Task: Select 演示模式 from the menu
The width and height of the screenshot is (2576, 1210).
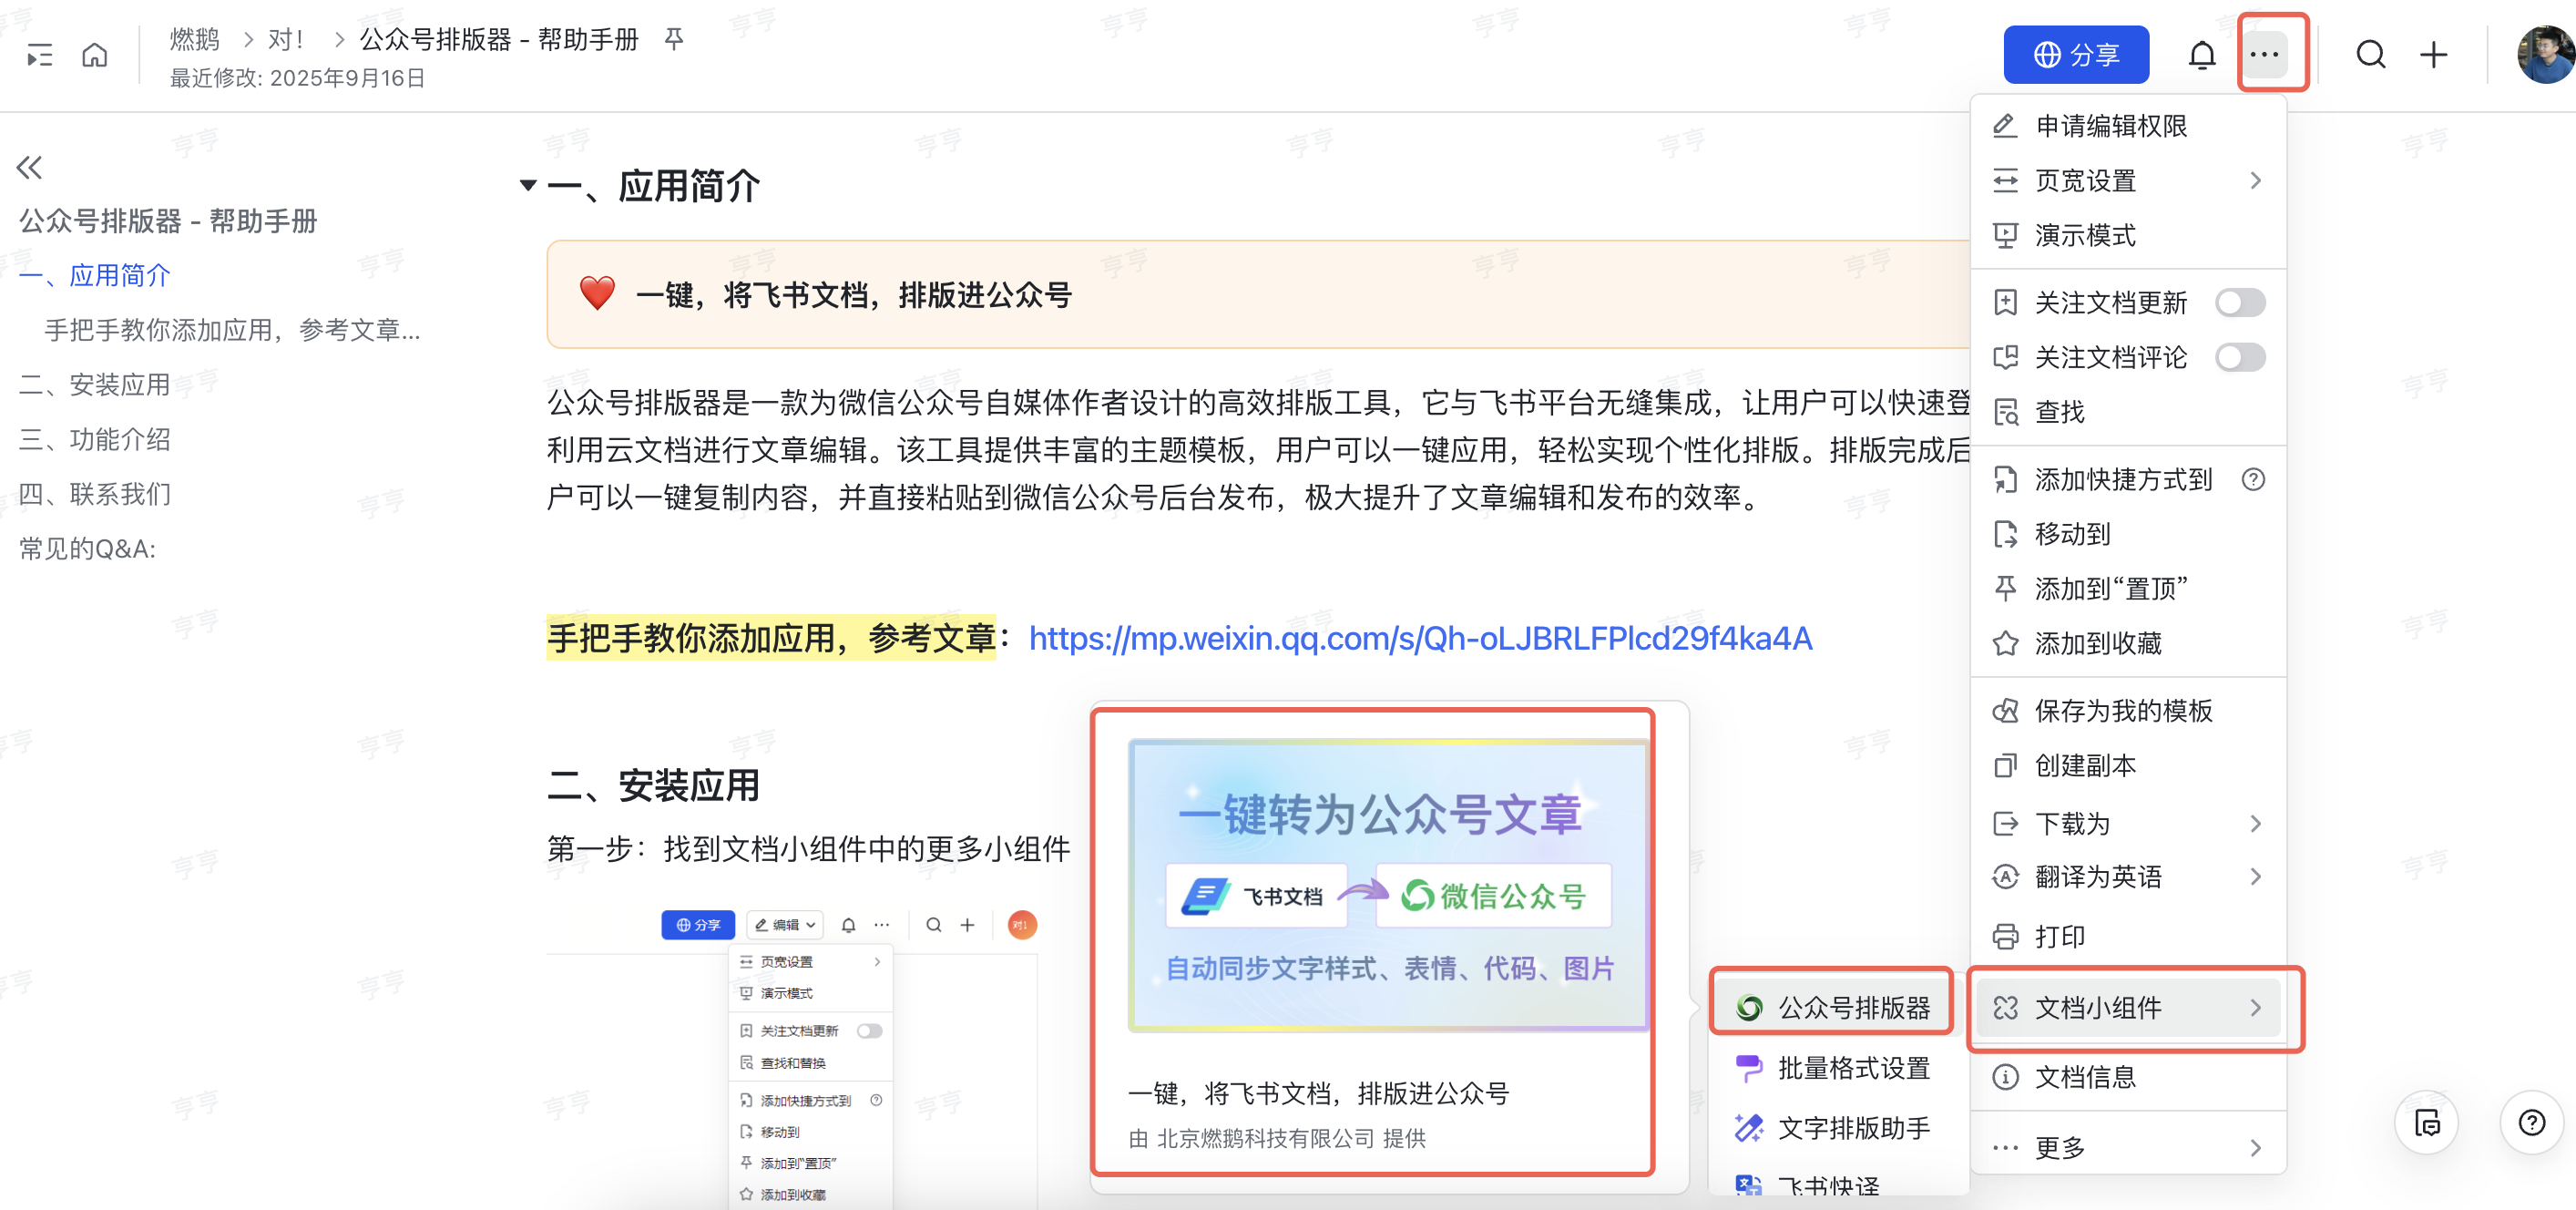Action: pyautogui.click(x=2085, y=236)
